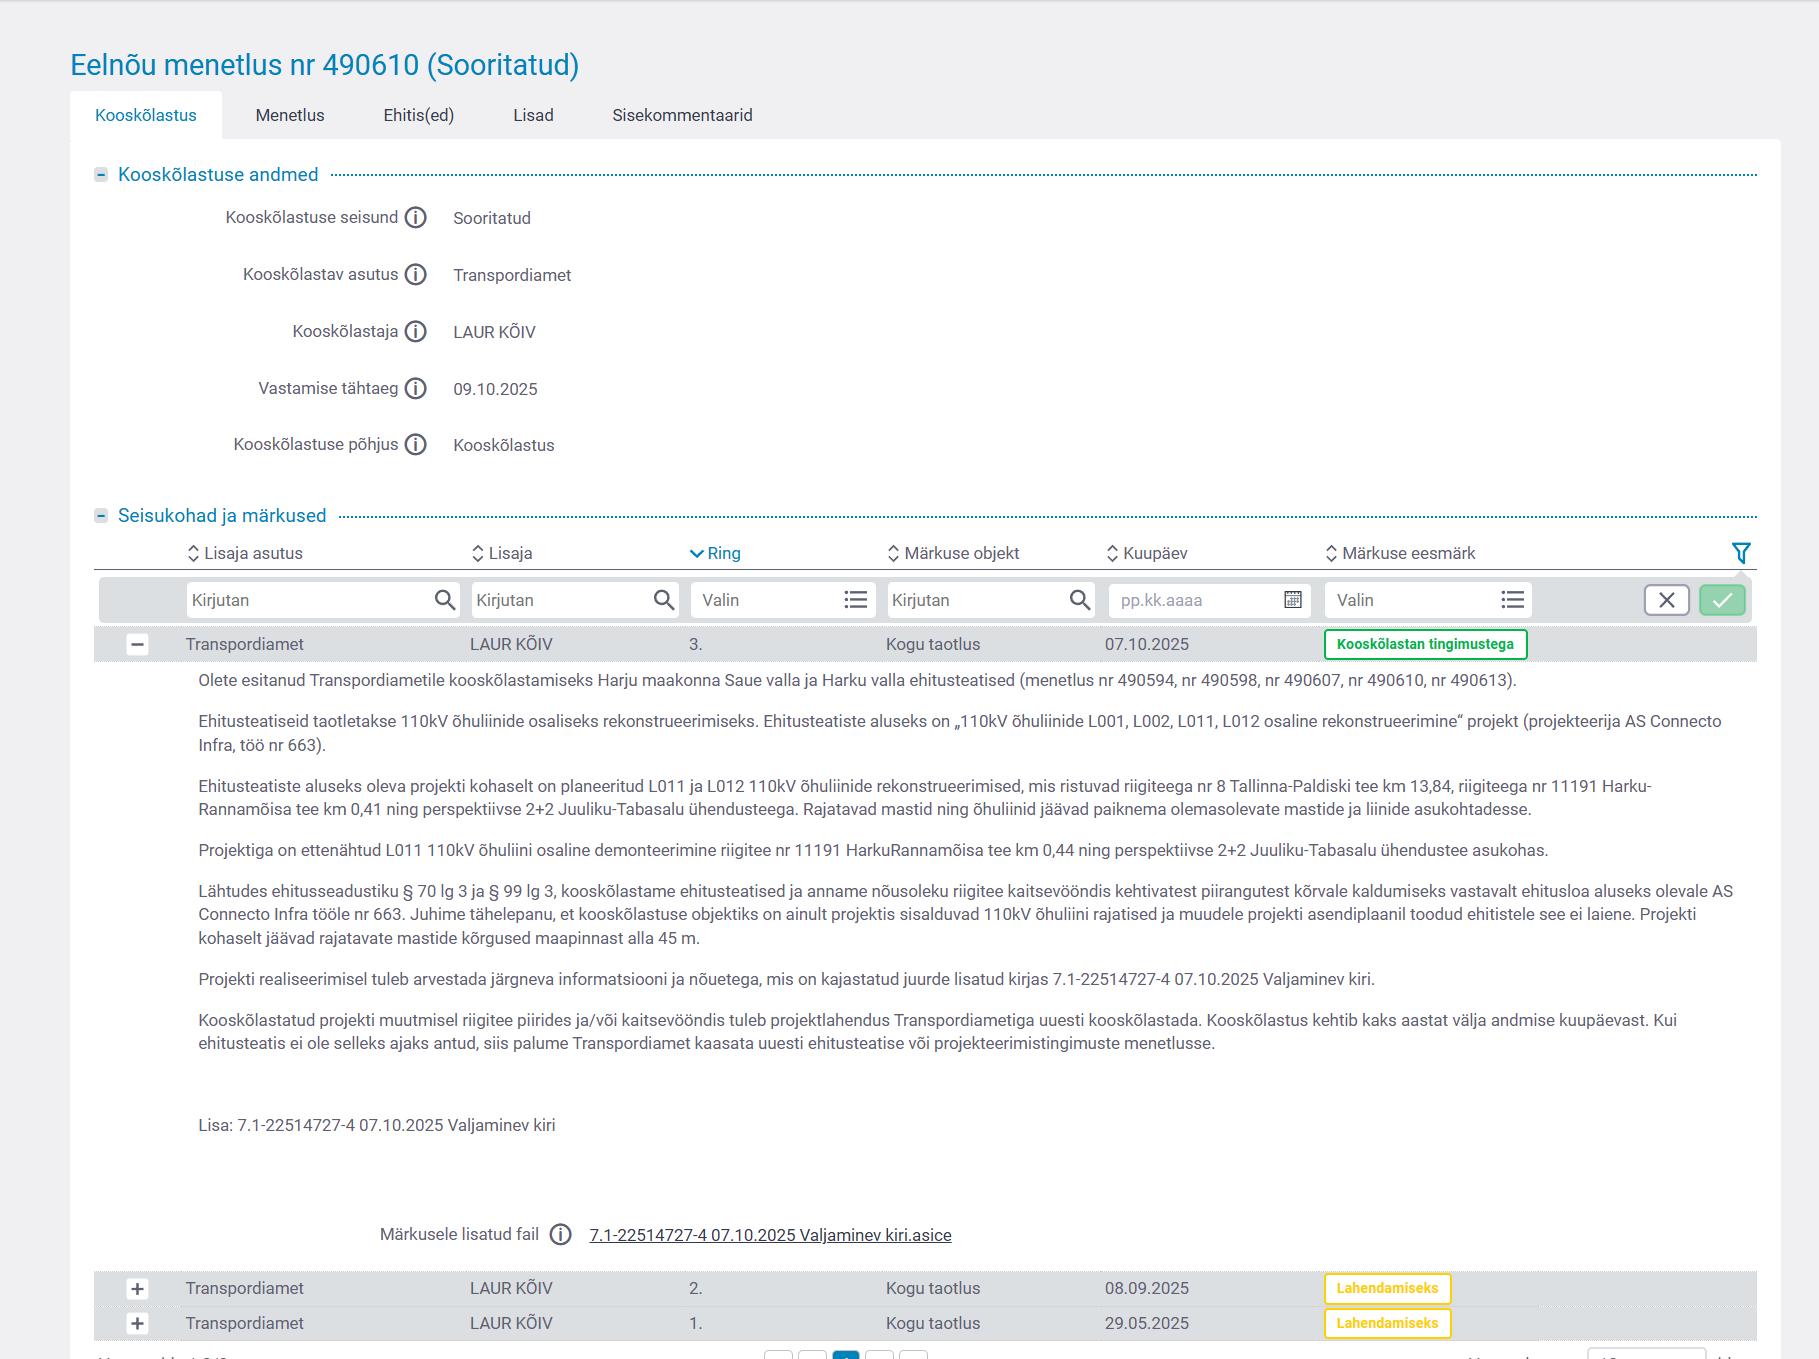Viewport: 1819px width, 1359px height.
Task: Collapse the Kooskõlastuse andmed section
Action: click(x=101, y=175)
